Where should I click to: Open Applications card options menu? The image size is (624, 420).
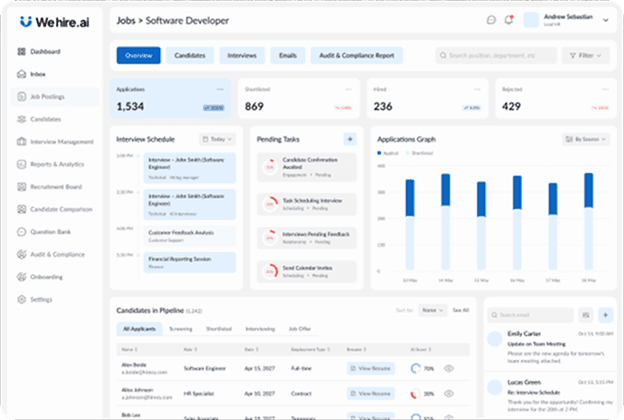[220, 89]
